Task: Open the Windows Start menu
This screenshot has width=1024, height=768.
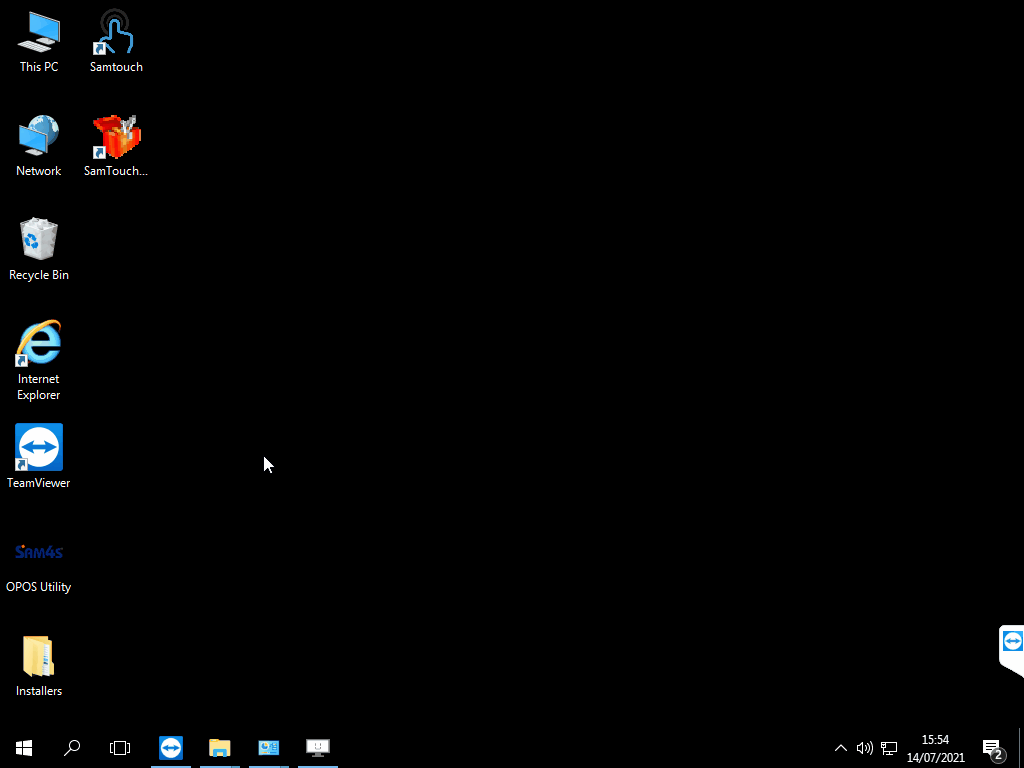Action: point(24,747)
